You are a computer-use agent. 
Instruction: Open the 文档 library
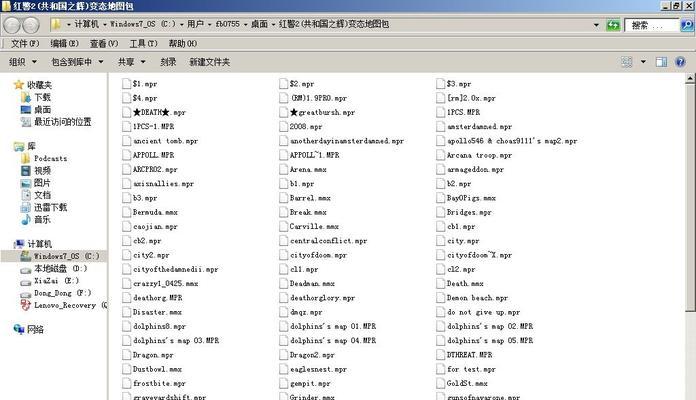[x=36, y=195]
